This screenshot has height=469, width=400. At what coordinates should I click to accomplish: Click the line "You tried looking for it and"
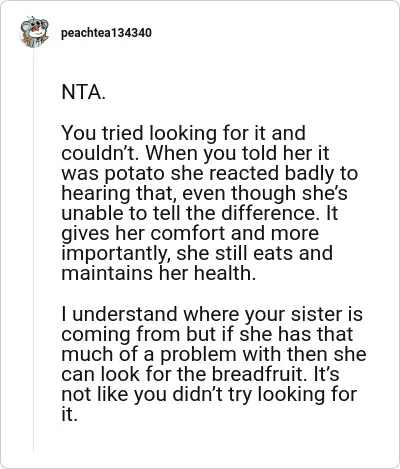pyautogui.click(x=183, y=133)
